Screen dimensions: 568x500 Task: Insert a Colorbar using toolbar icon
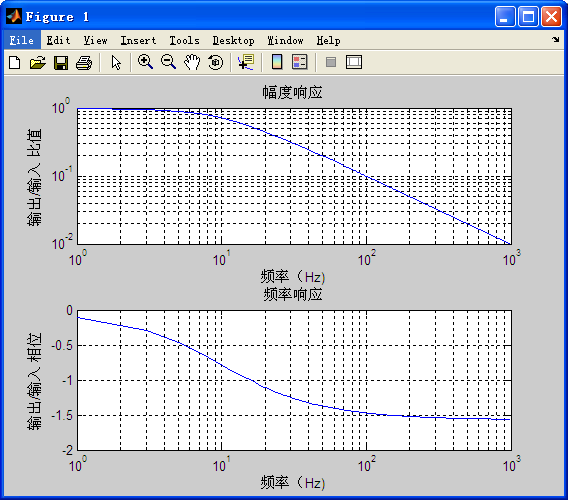tap(277, 62)
